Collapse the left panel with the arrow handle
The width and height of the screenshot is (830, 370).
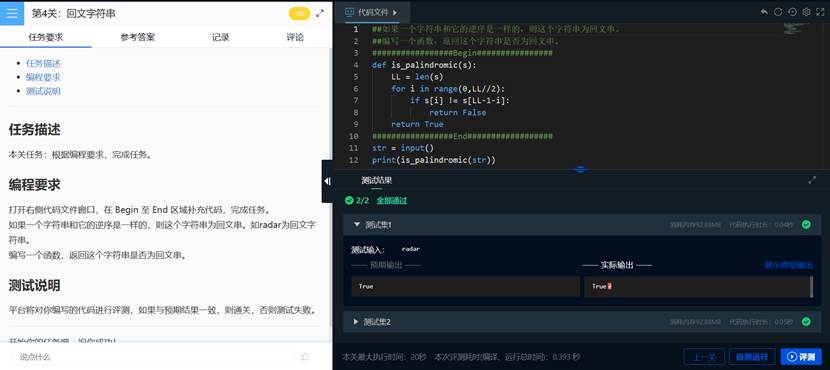[327, 181]
